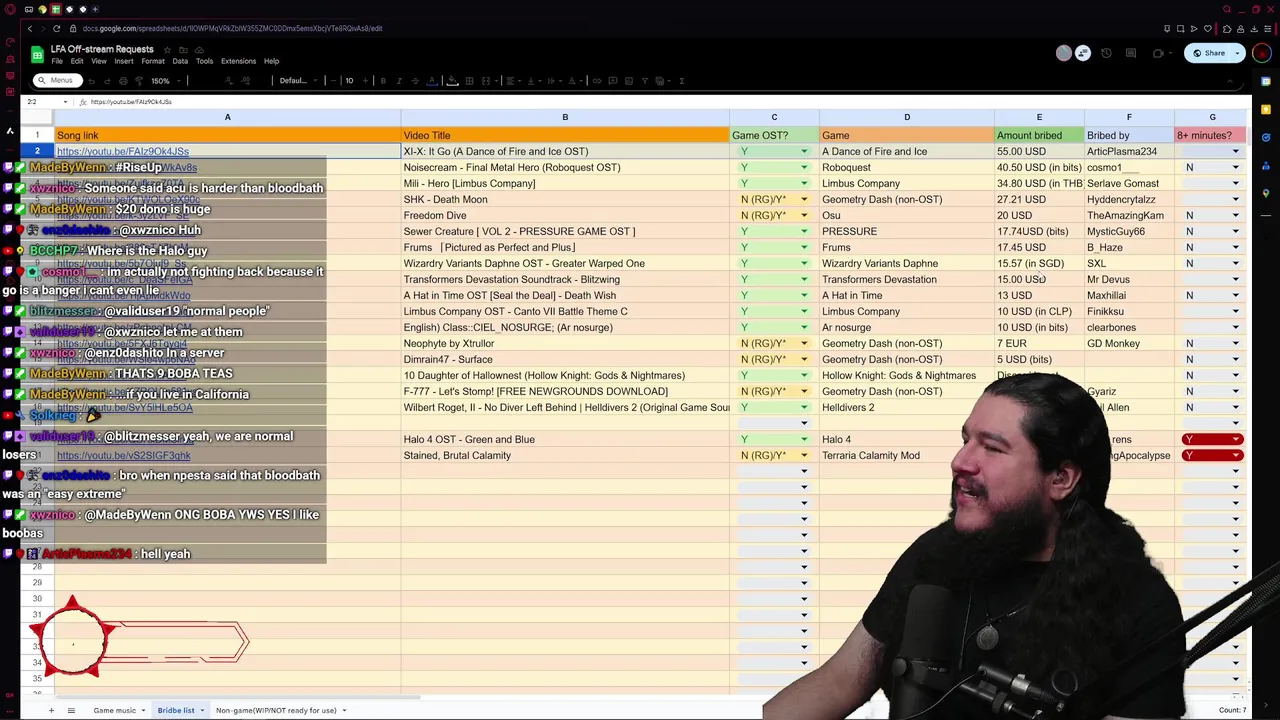Click the font size 10 field
Viewport: 1280px width, 720px height.
[x=349, y=81]
